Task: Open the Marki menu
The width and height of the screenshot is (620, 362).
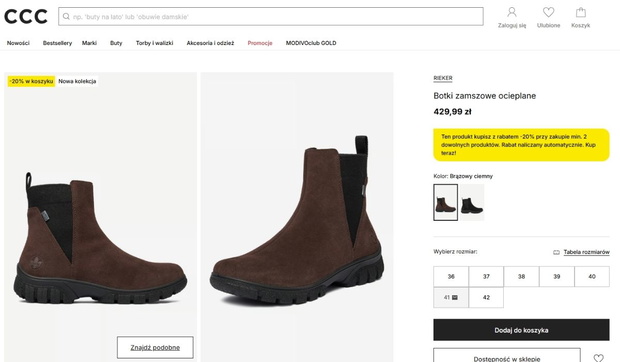Action: (89, 43)
